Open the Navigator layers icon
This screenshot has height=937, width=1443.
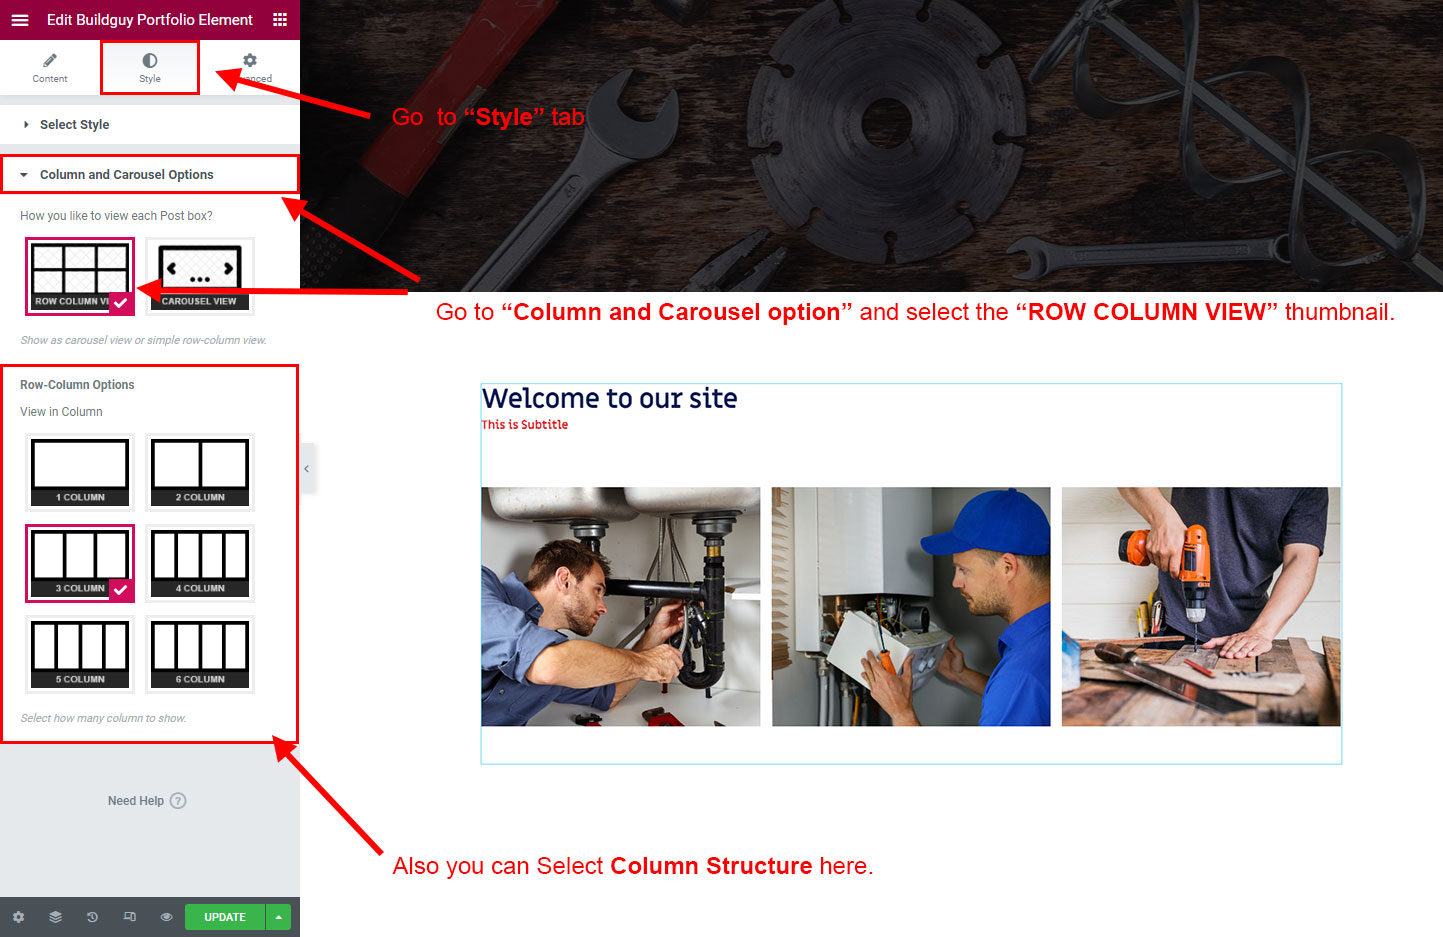55,917
